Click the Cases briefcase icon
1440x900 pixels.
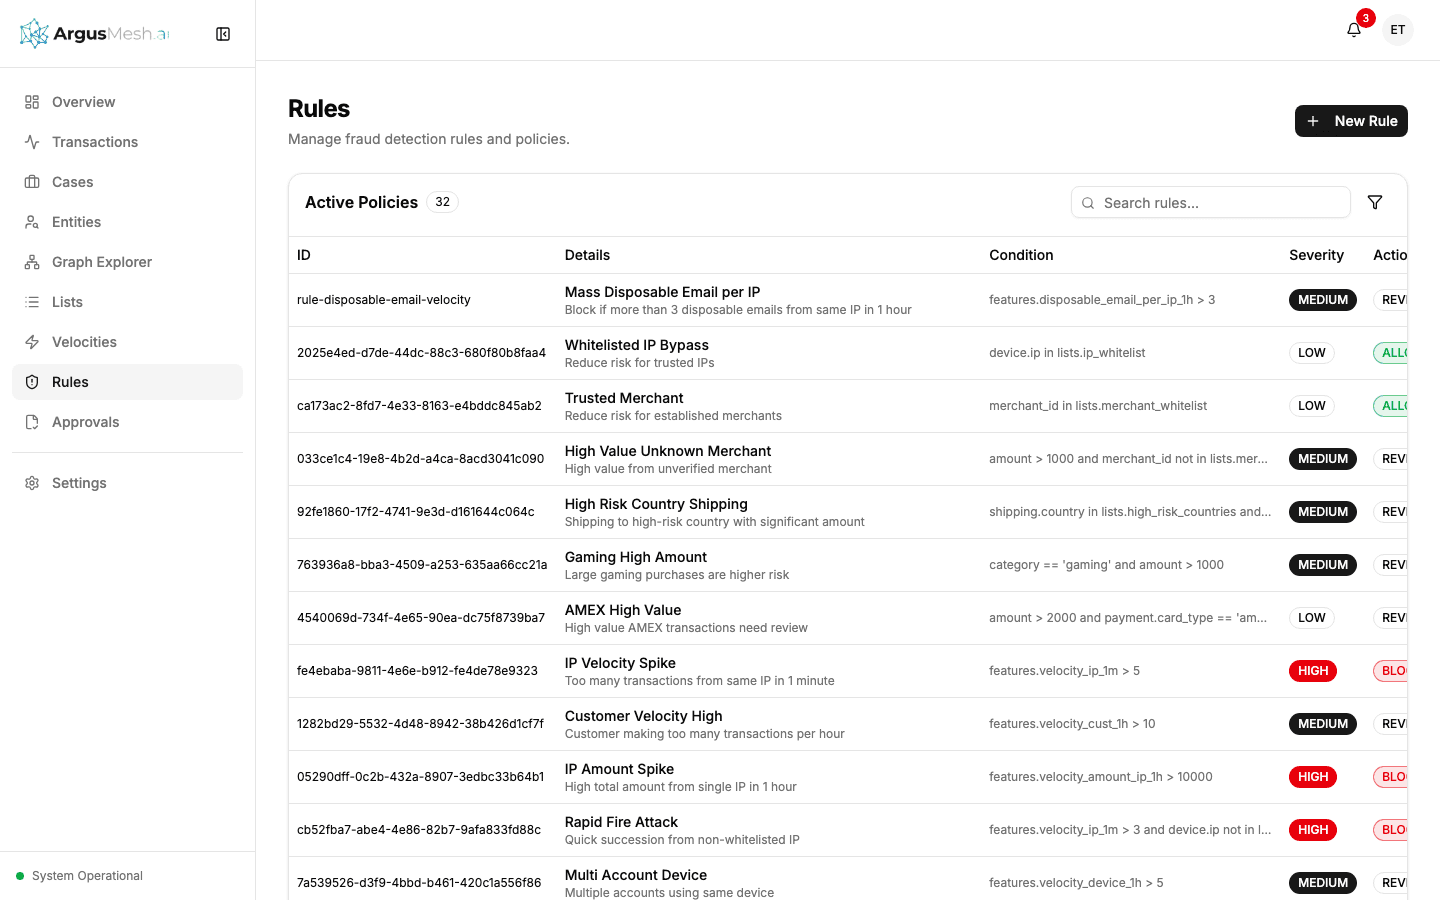coord(32,181)
